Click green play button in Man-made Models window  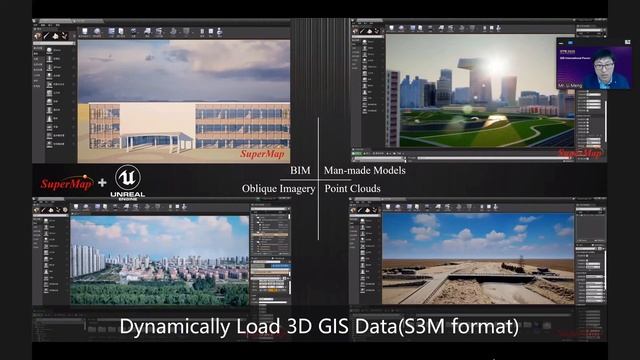point(357,154)
